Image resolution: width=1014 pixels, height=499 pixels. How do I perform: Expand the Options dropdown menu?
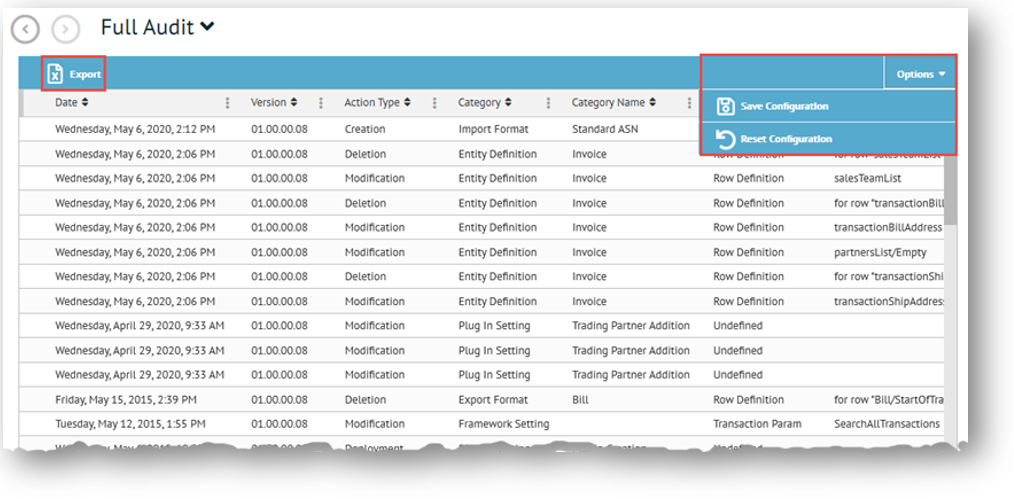tap(920, 74)
